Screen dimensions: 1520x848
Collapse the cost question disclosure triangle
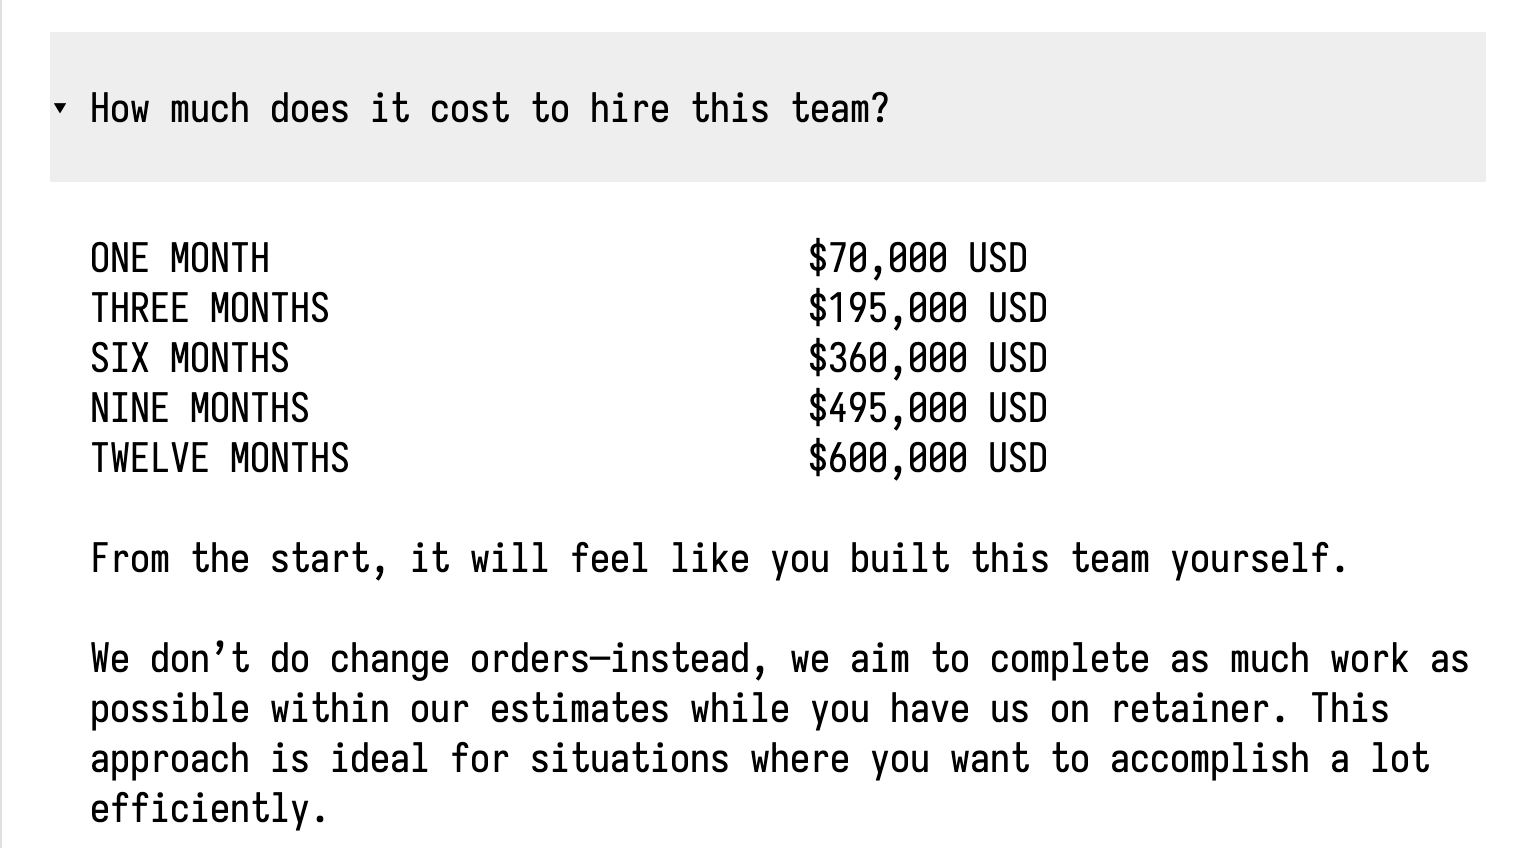tap(61, 108)
